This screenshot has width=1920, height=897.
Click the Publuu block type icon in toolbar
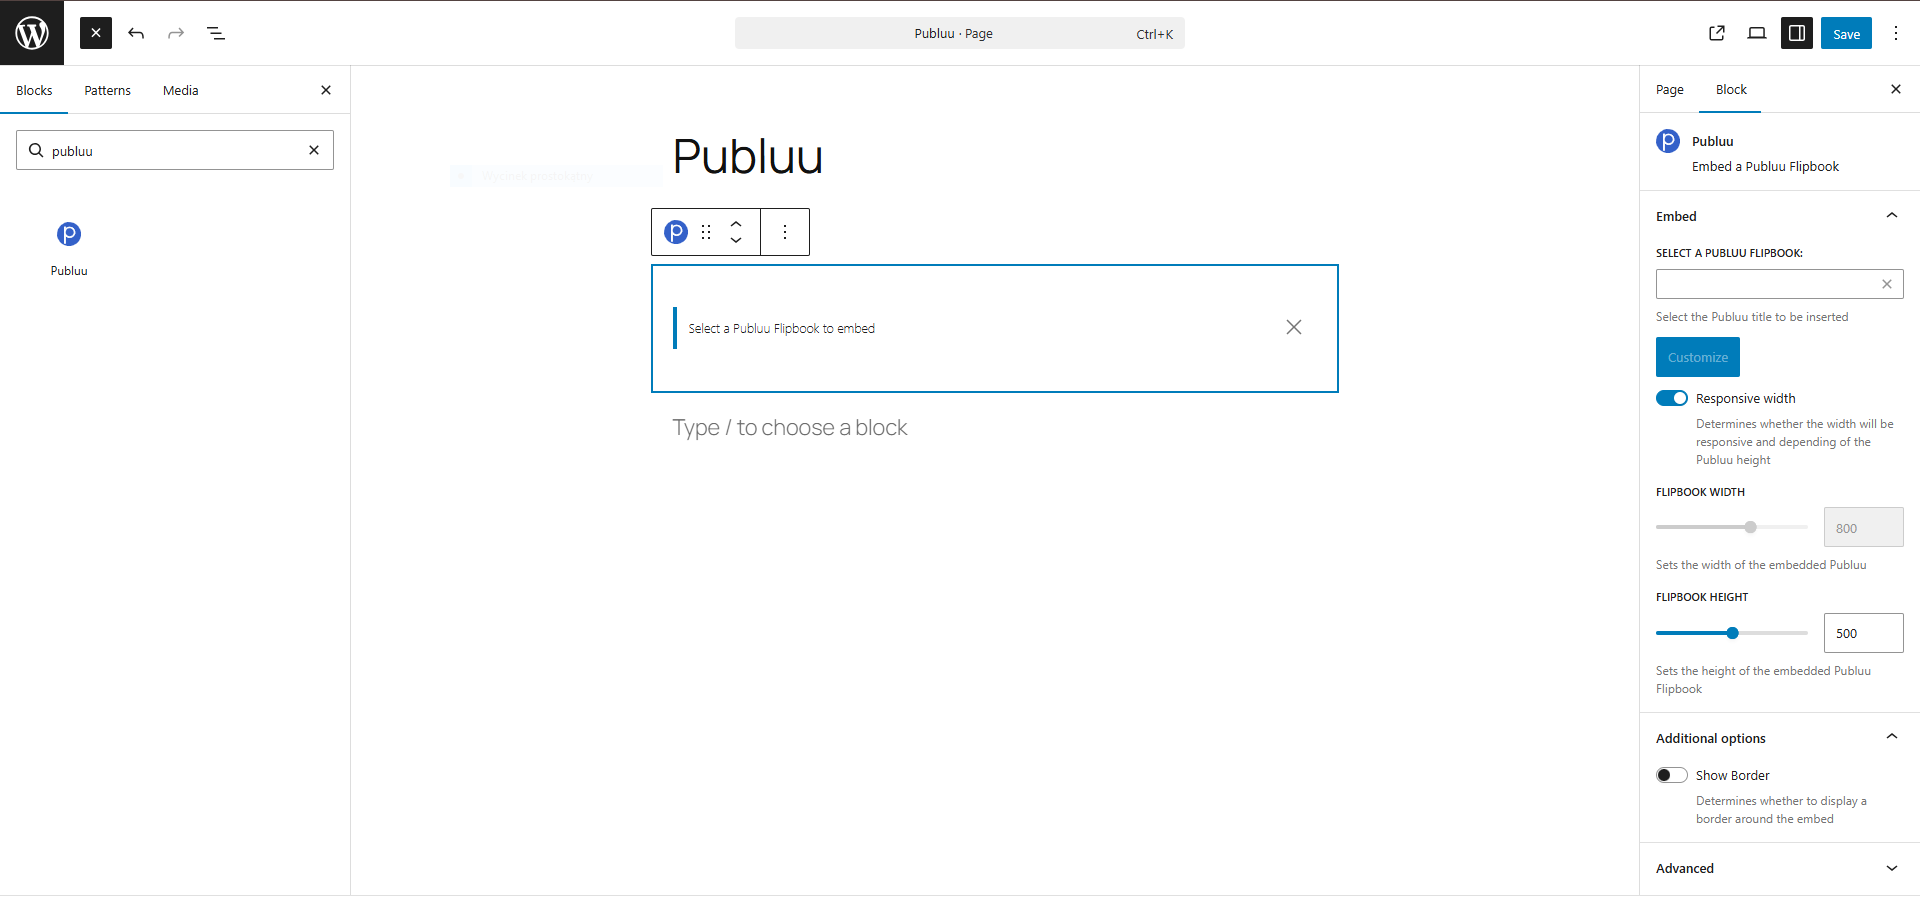pos(676,232)
